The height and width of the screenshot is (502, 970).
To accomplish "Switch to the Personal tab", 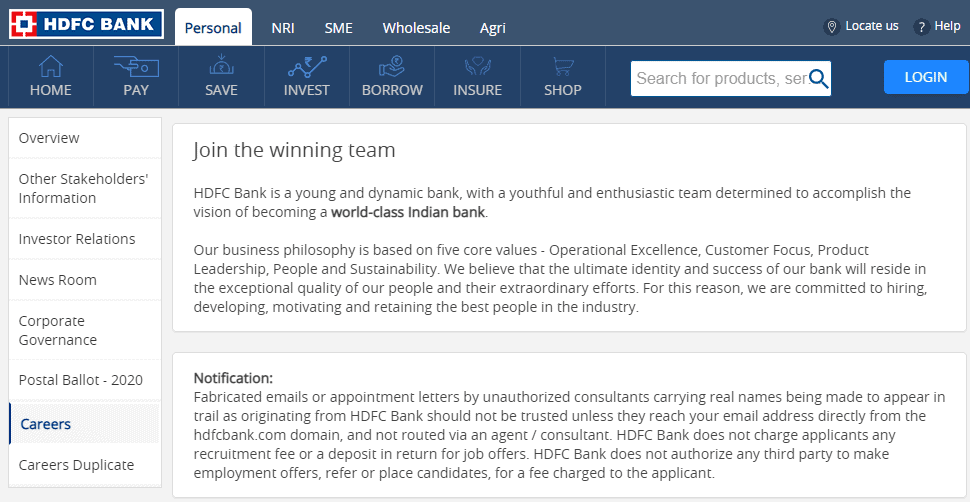I will (x=213, y=27).
